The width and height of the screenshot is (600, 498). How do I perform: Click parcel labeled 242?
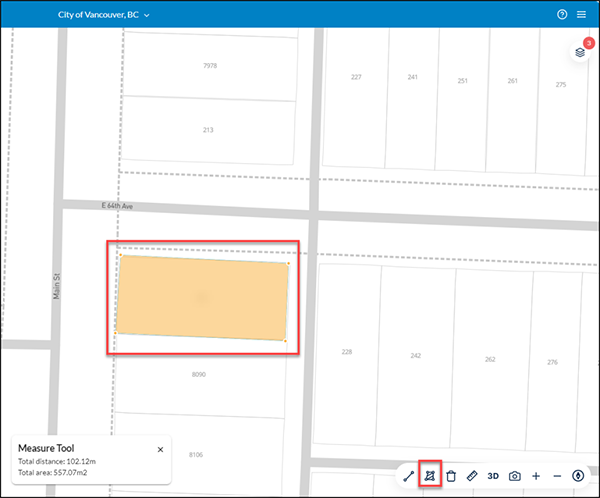416,356
